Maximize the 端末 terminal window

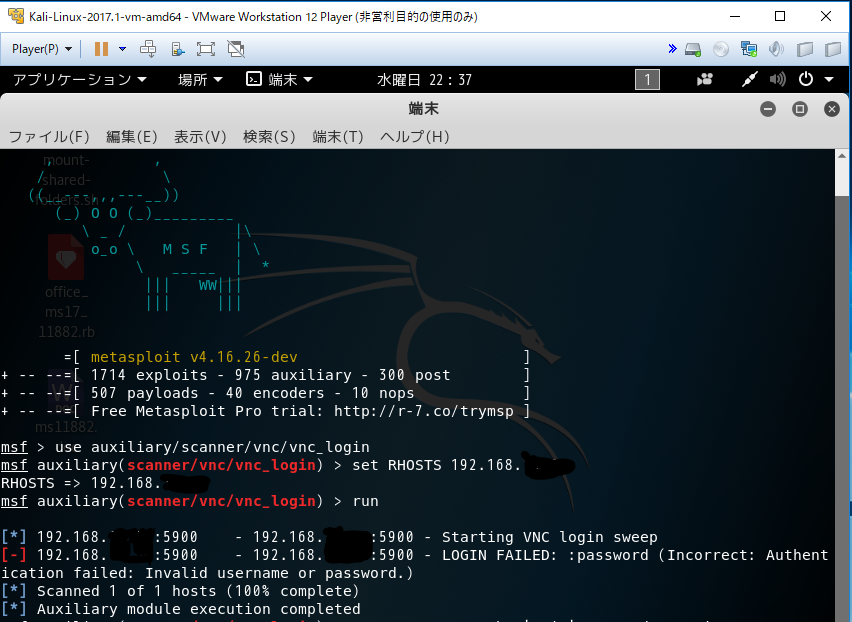point(800,109)
